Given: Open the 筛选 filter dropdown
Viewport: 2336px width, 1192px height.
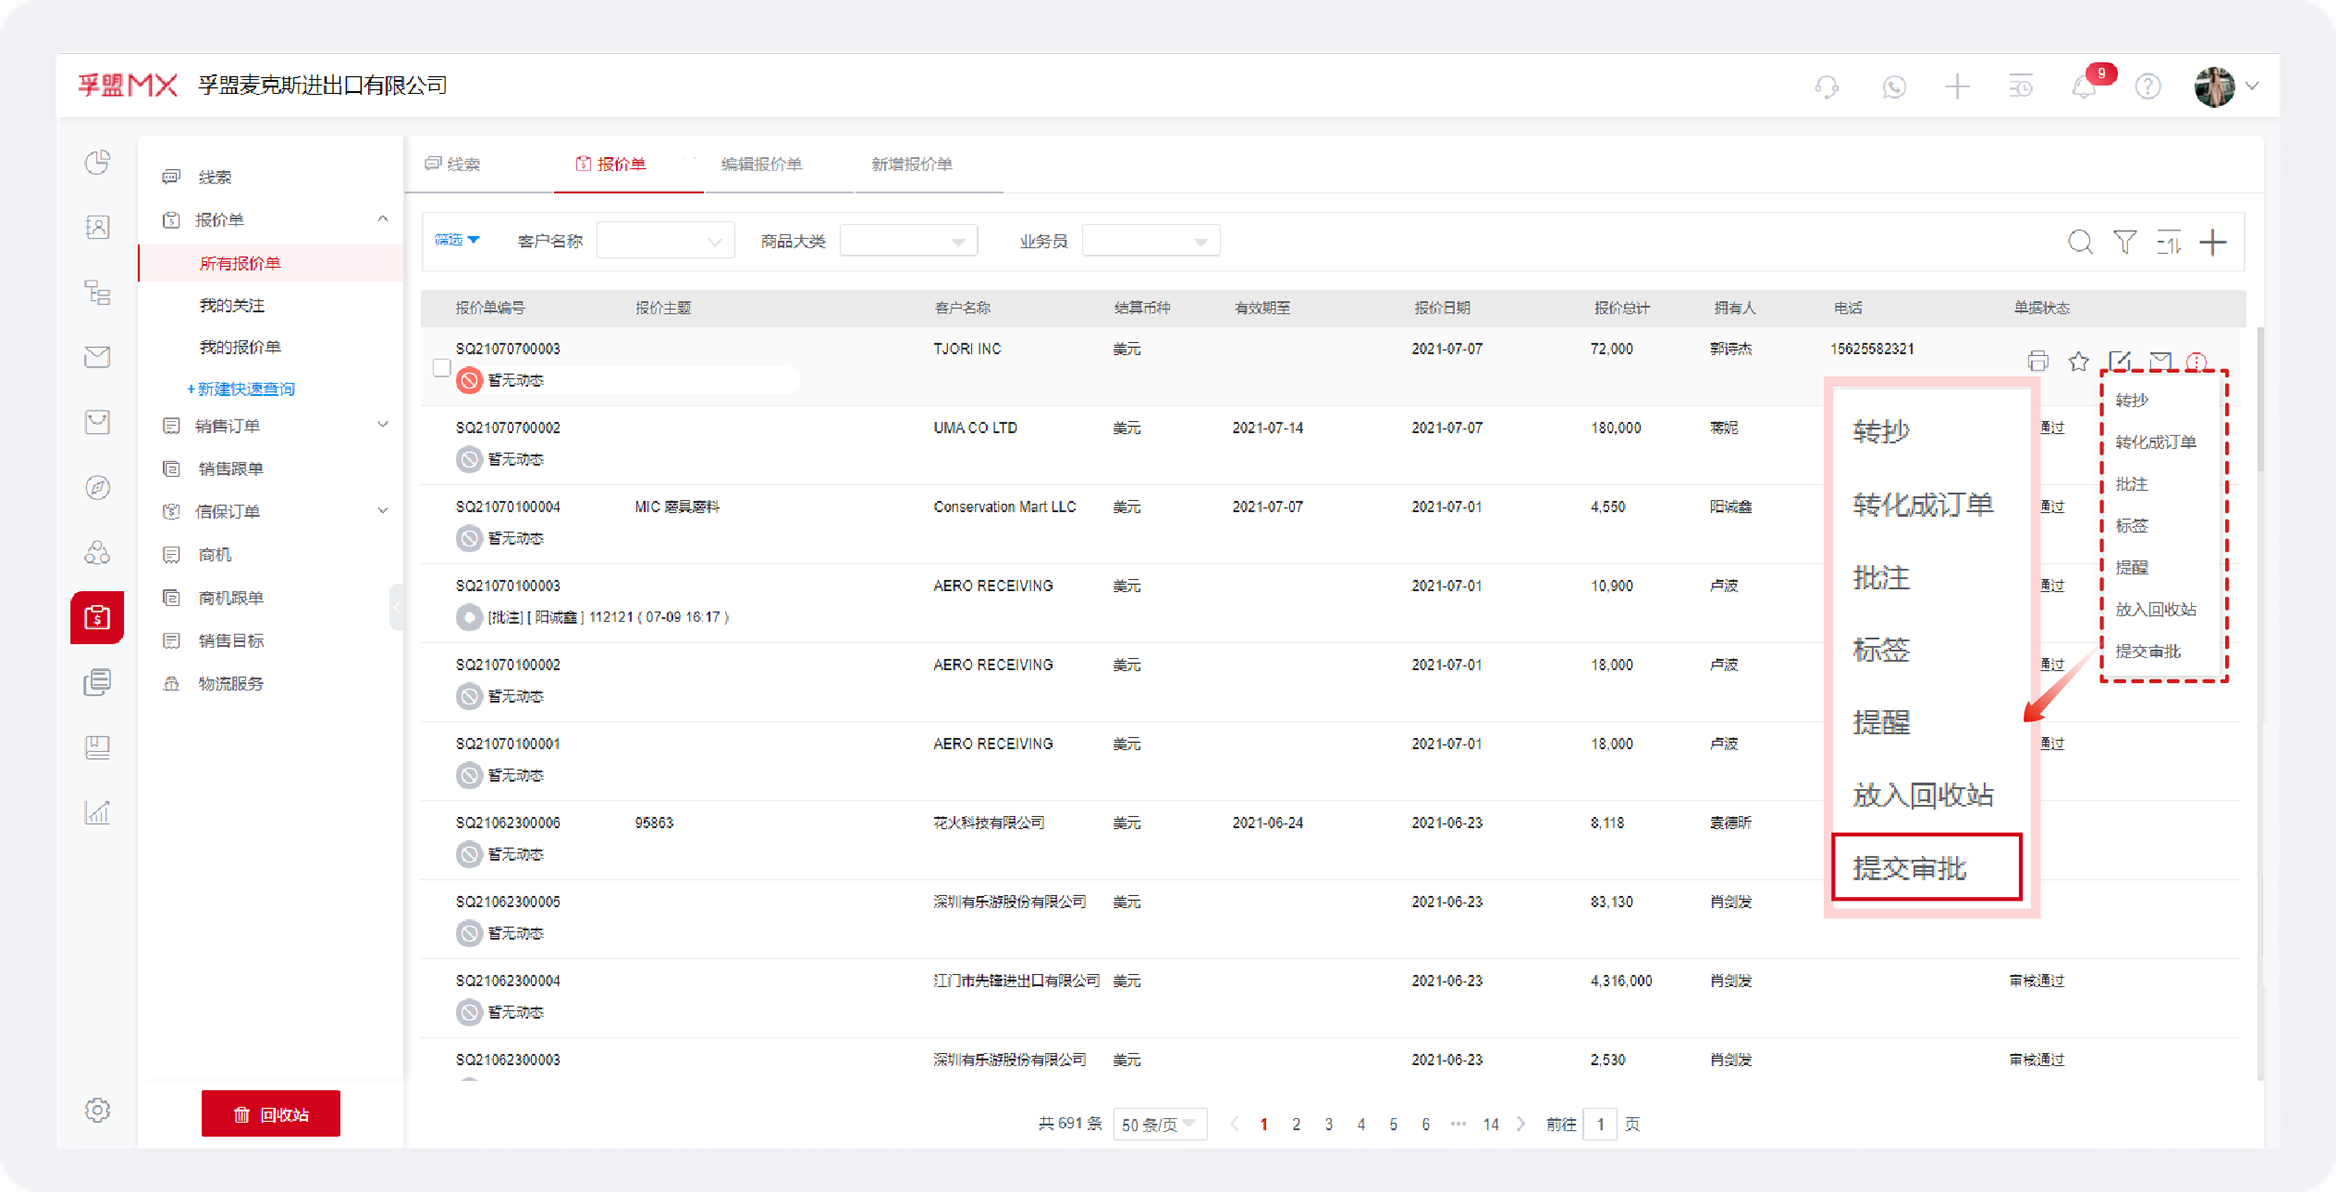Looking at the screenshot, I should pos(457,240).
